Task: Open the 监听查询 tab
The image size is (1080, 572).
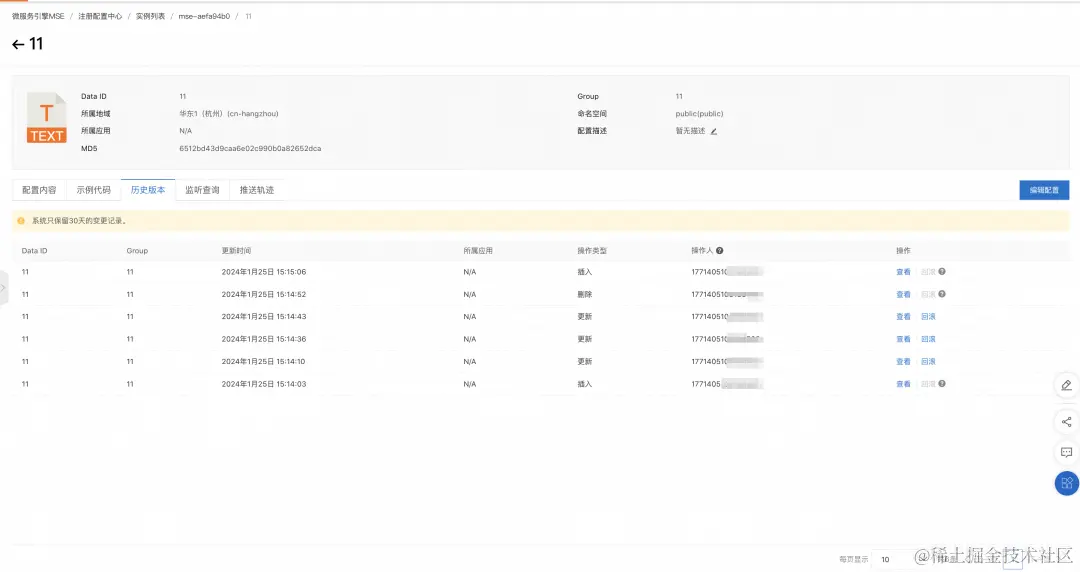Action: pyautogui.click(x=202, y=190)
